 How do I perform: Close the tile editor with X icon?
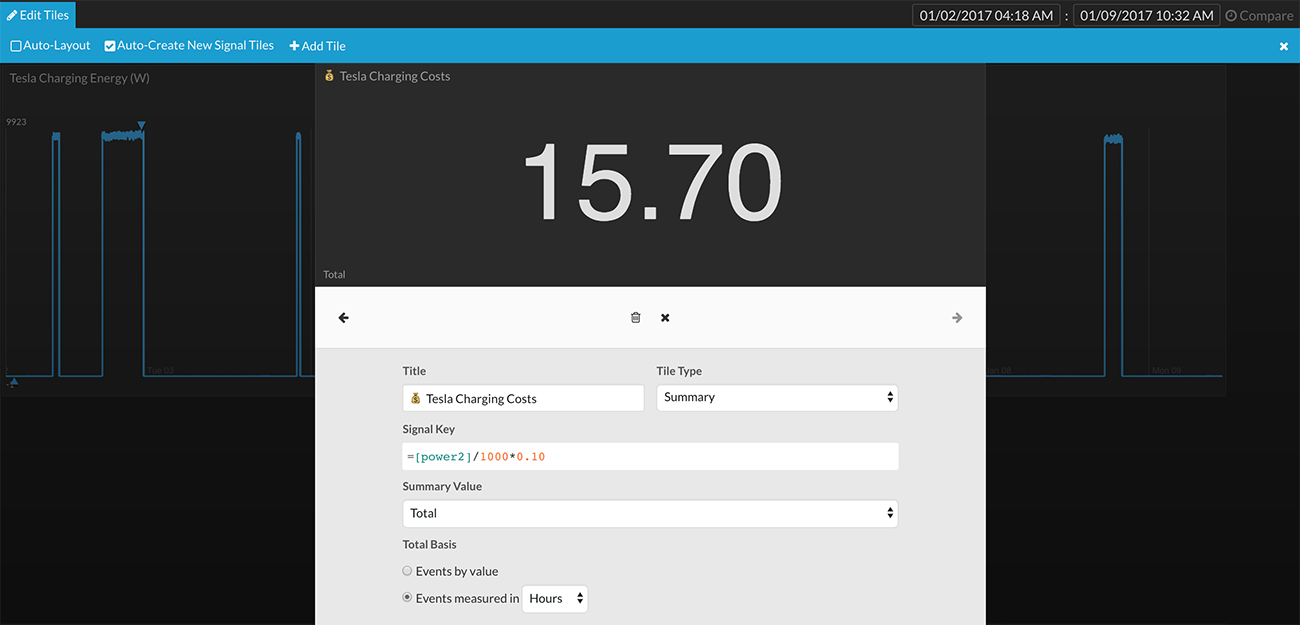tap(665, 318)
